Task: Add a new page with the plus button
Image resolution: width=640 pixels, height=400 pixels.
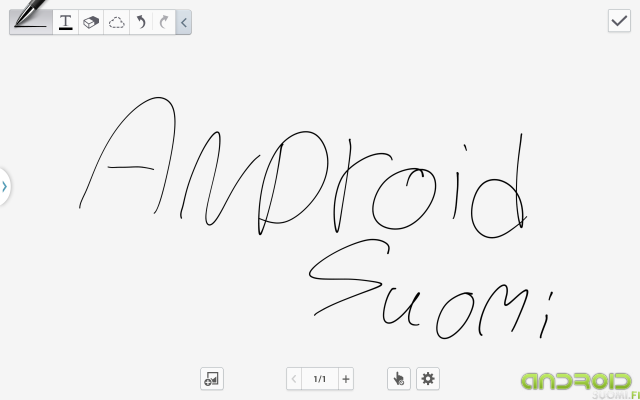Action: point(346,379)
